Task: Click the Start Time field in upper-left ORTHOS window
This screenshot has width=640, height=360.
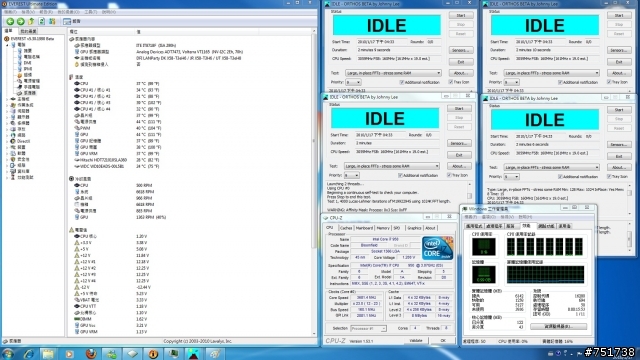Action: click(x=382, y=42)
